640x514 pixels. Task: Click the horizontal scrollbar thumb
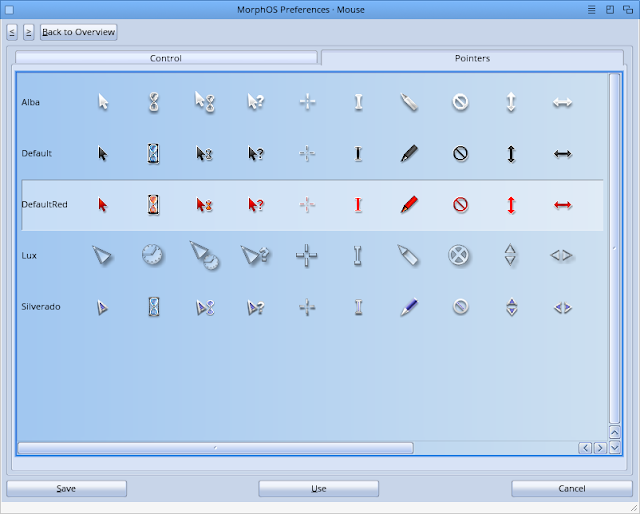click(x=216, y=448)
